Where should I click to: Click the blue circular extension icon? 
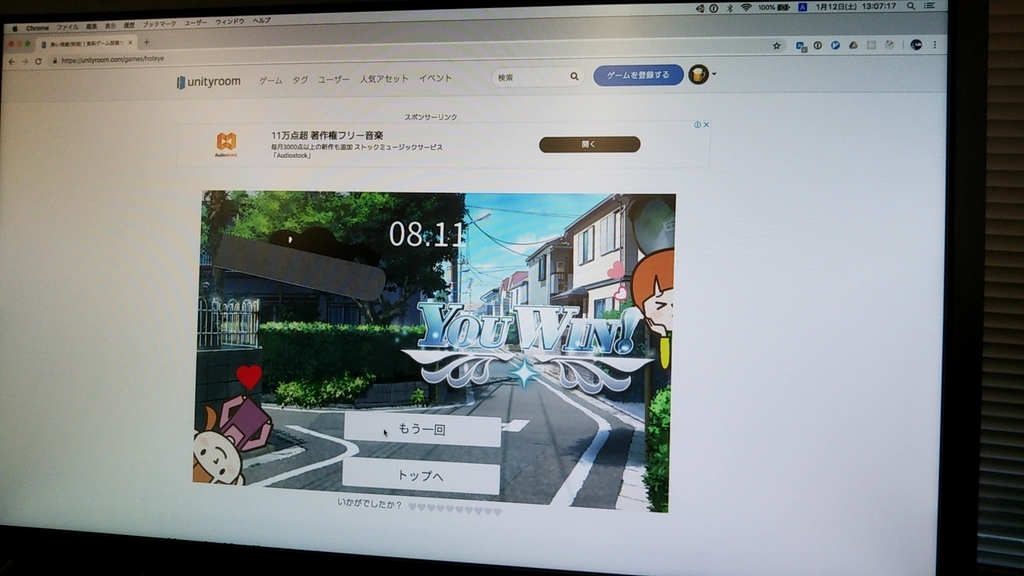[835, 46]
